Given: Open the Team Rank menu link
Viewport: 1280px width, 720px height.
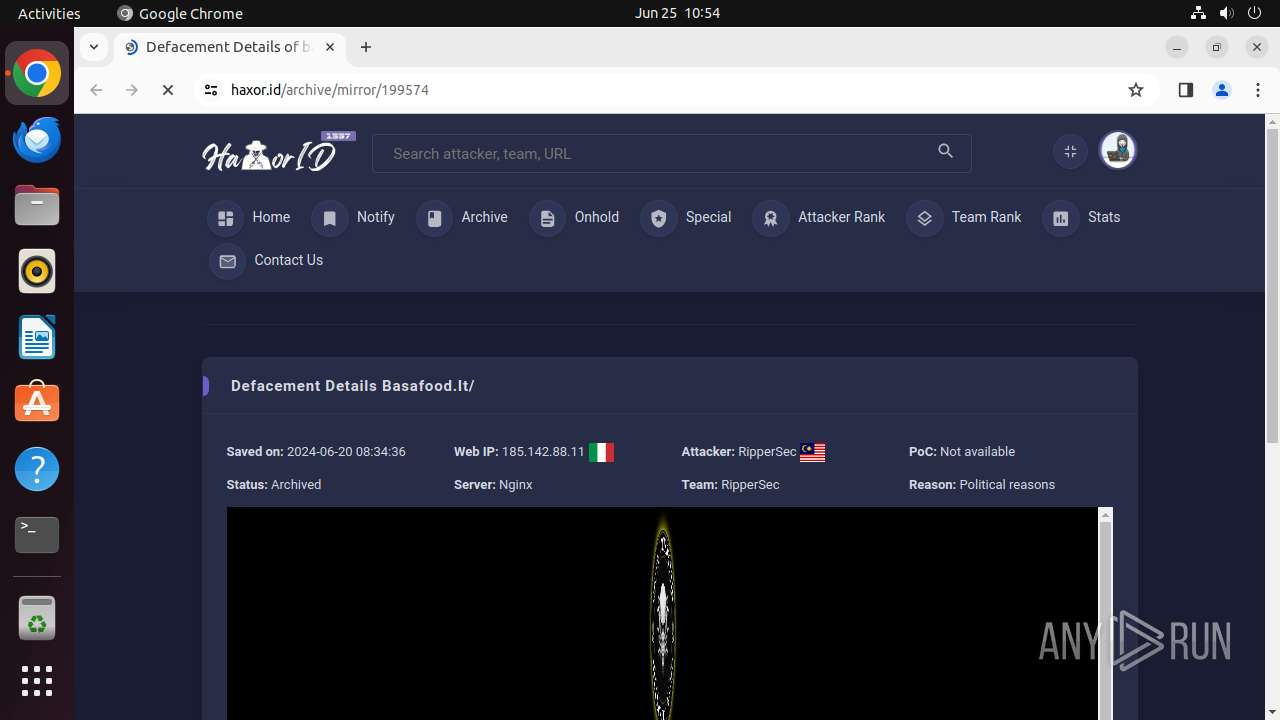Looking at the screenshot, I should pyautogui.click(x=986, y=217).
